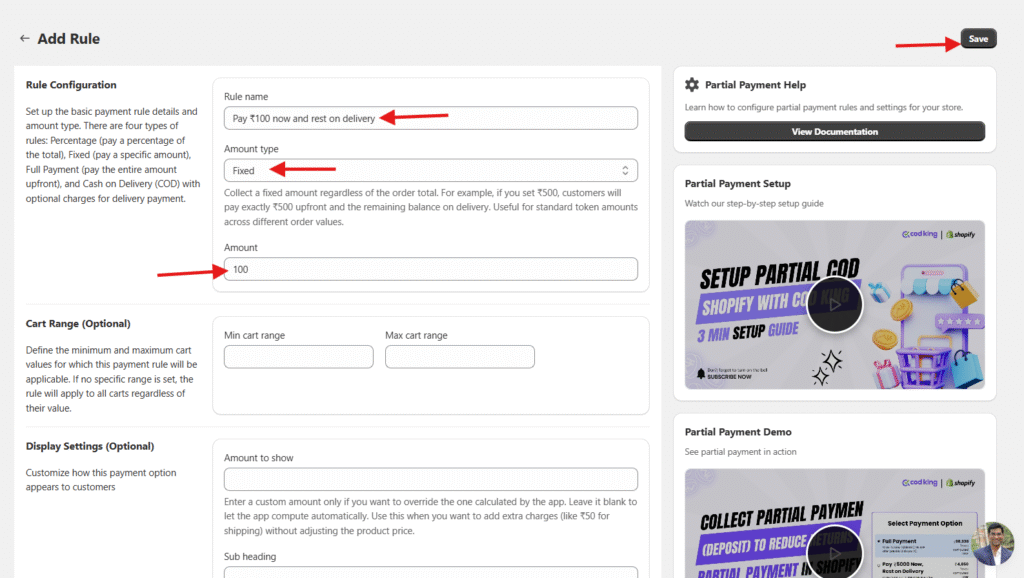
Task: Click the back arrow beside Add Rule
Action: (24, 39)
